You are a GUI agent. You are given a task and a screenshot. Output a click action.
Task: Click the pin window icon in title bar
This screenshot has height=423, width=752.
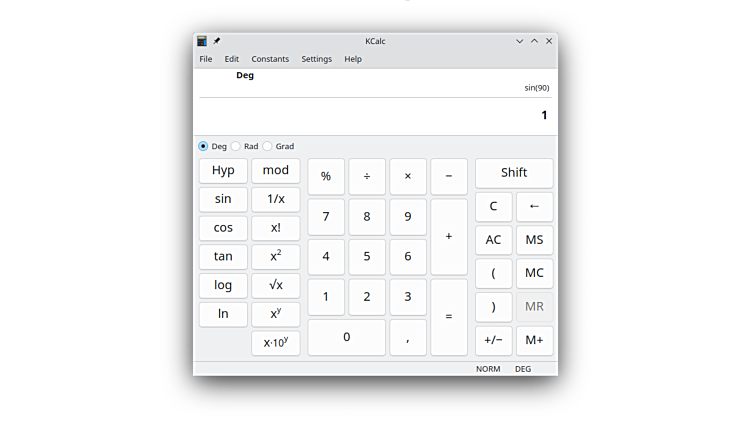[217, 41]
